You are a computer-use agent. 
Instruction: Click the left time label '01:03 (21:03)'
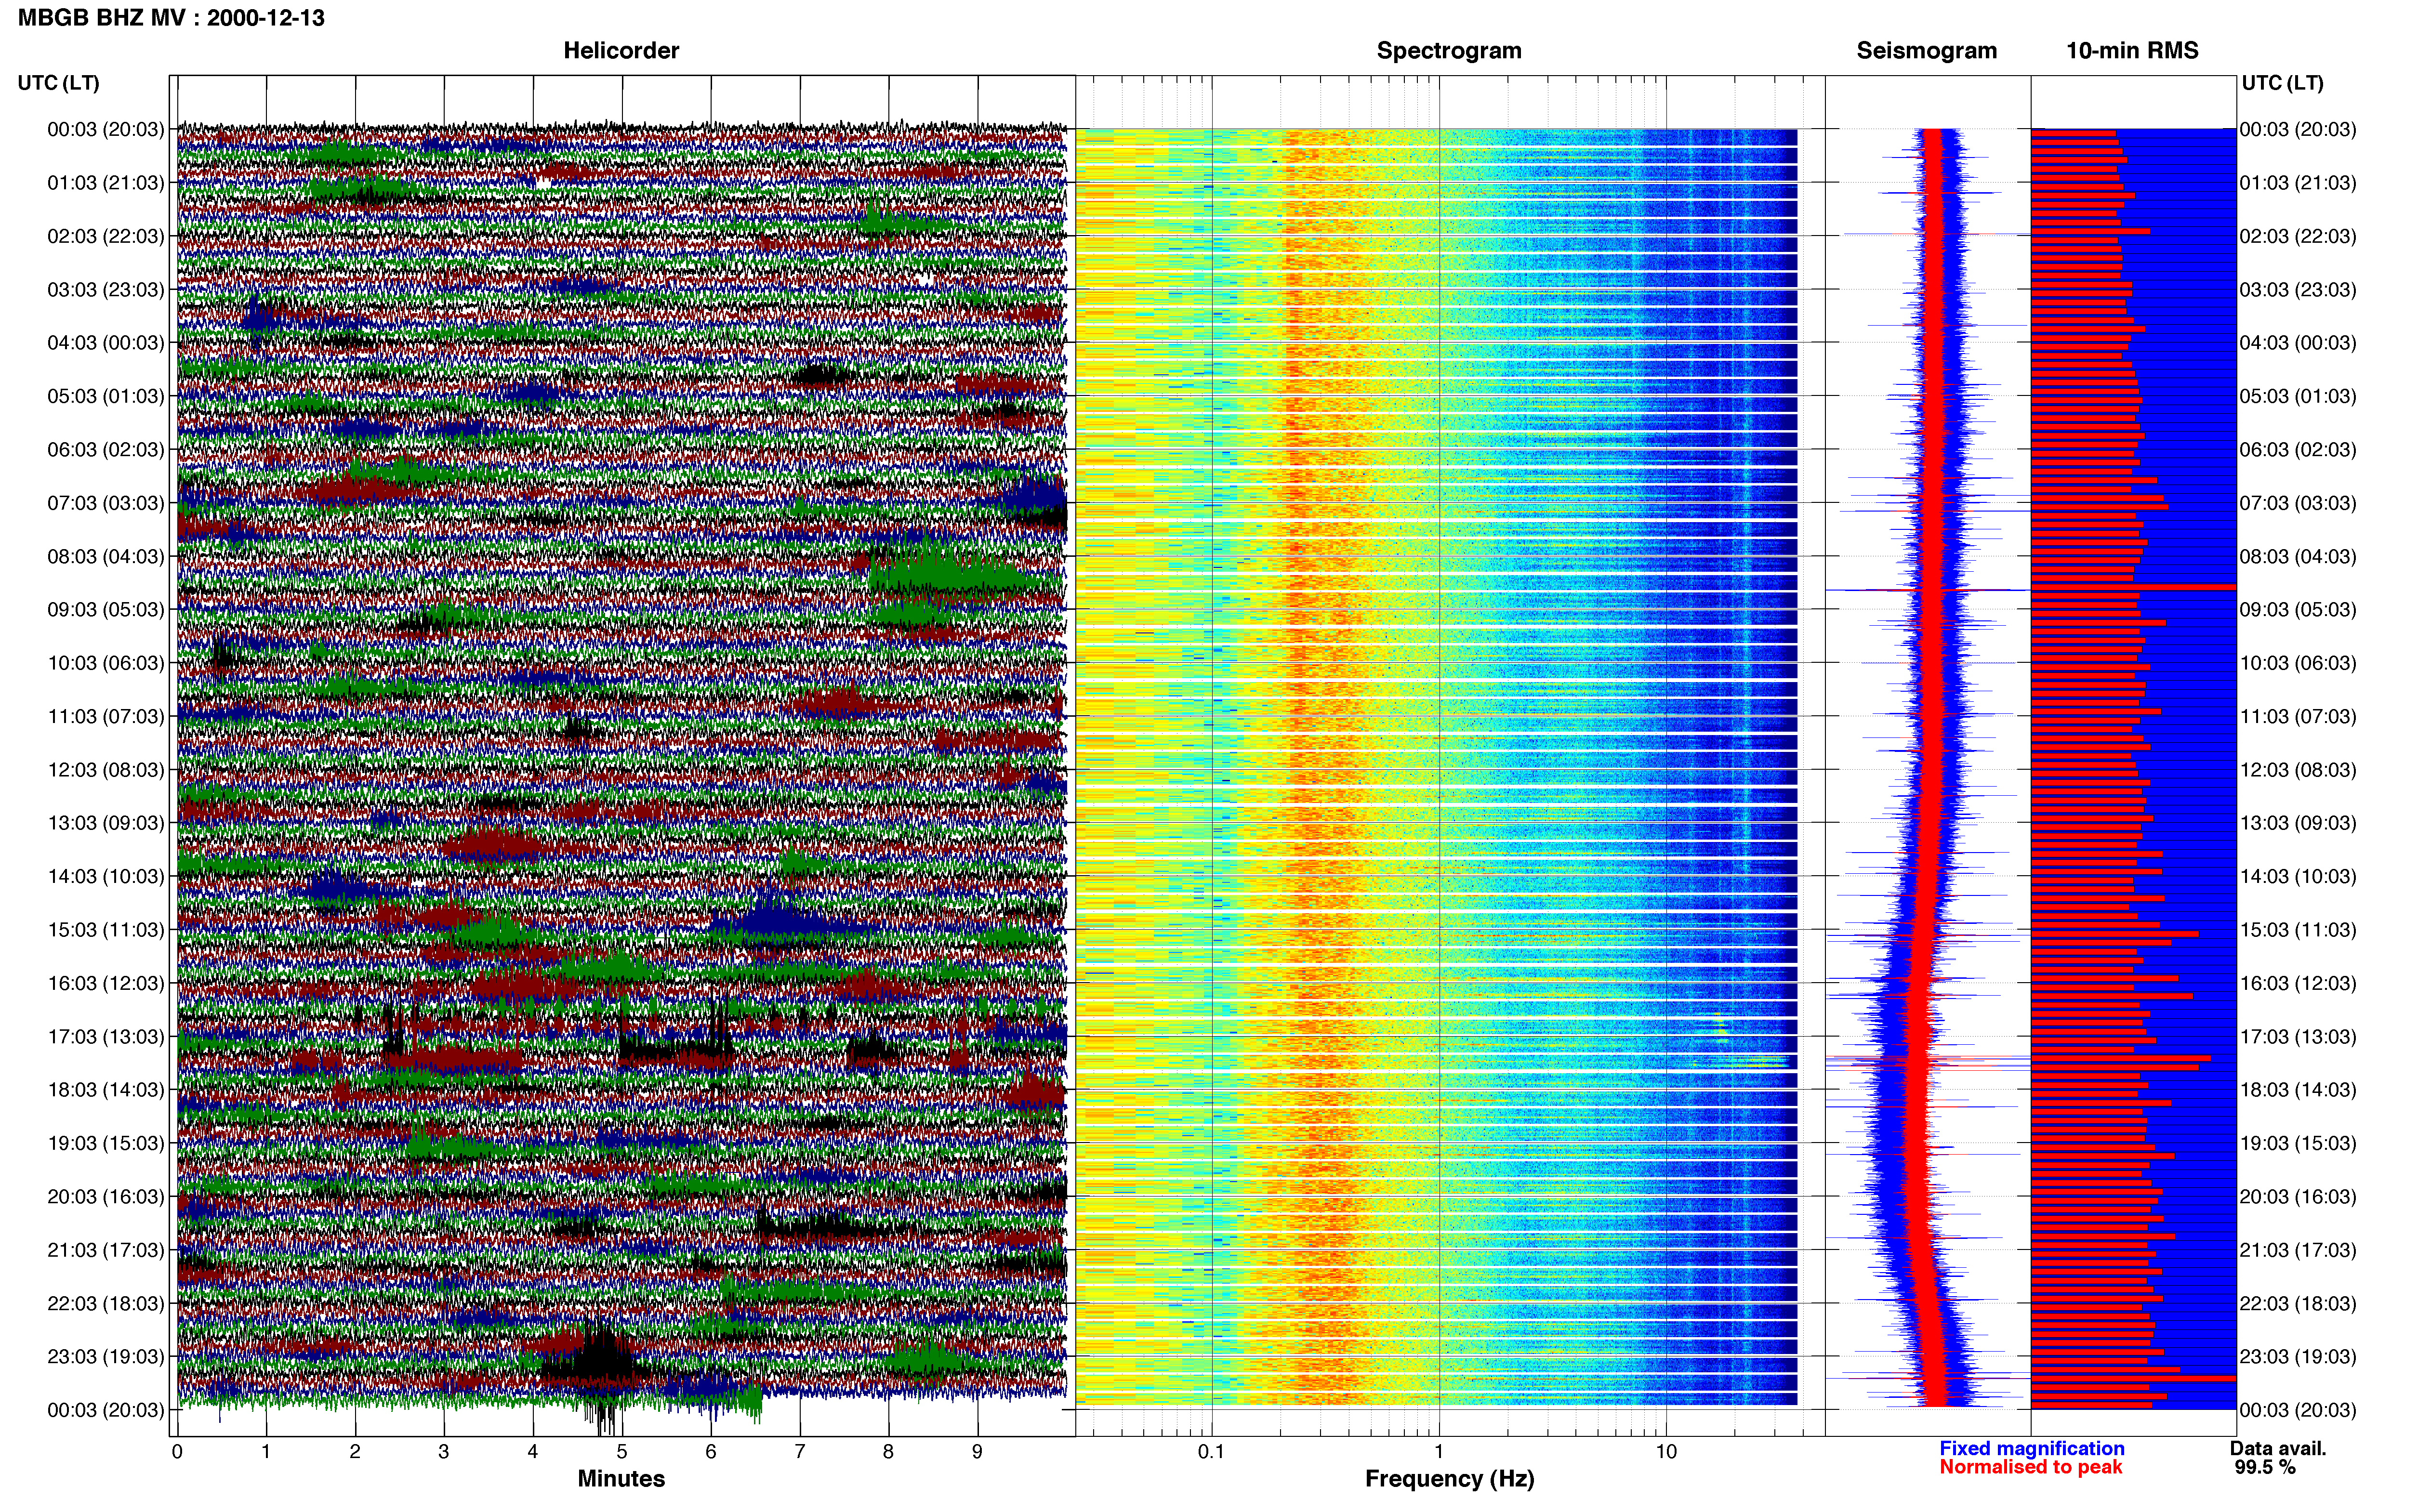(x=106, y=183)
